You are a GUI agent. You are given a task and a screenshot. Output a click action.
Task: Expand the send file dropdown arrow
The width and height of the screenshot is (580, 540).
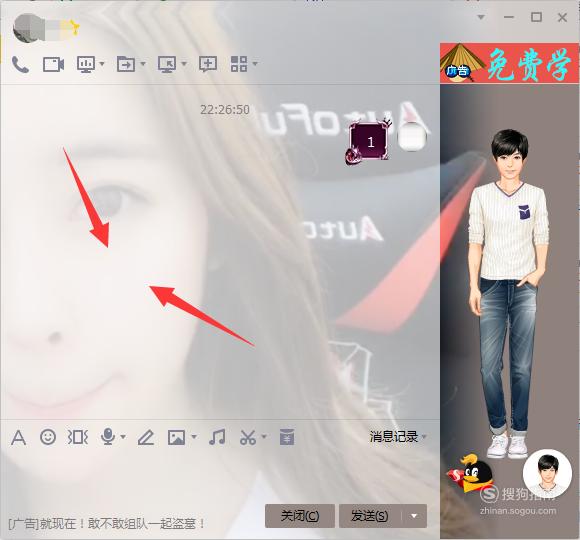coord(143,64)
